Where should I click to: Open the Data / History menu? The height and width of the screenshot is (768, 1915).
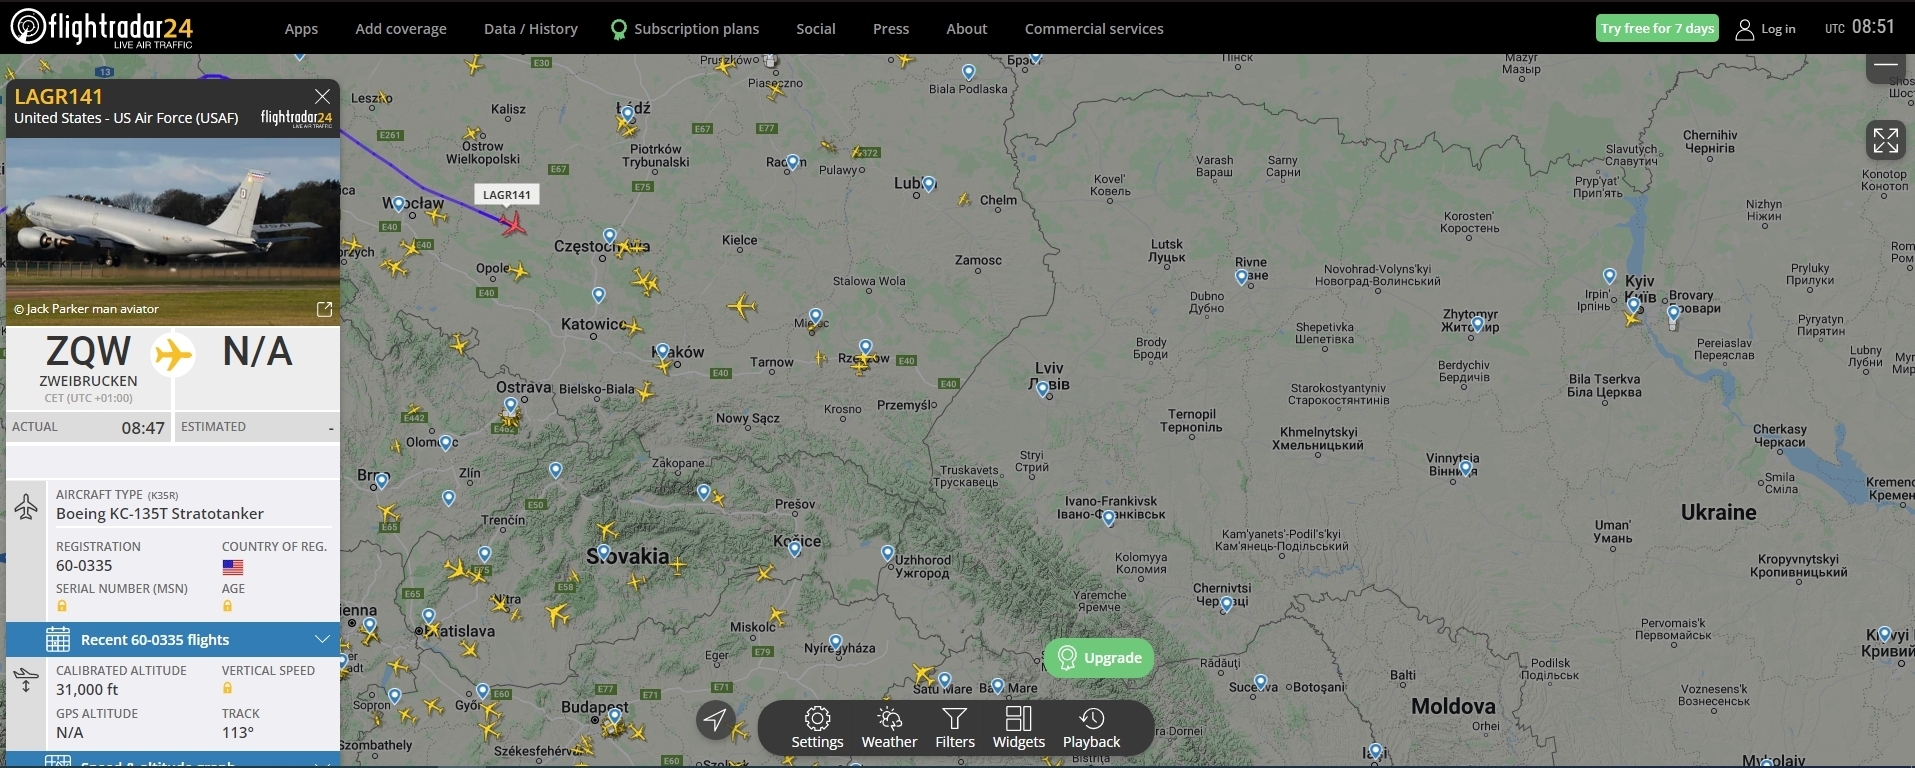531,29
